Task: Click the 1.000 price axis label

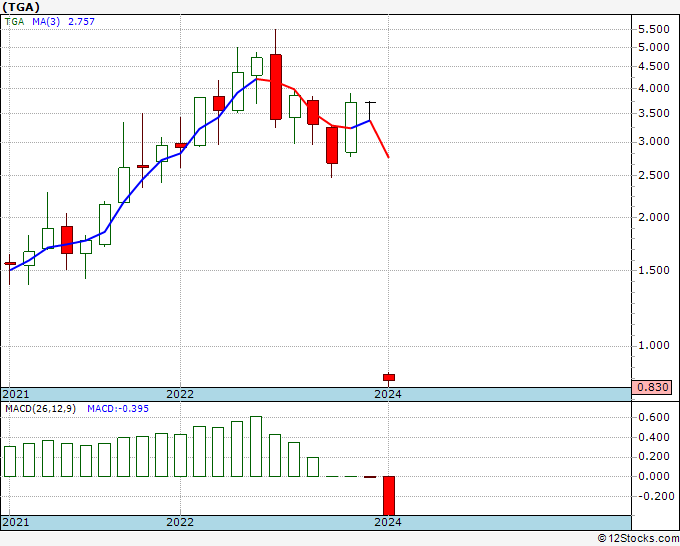Action: (654, 346)
